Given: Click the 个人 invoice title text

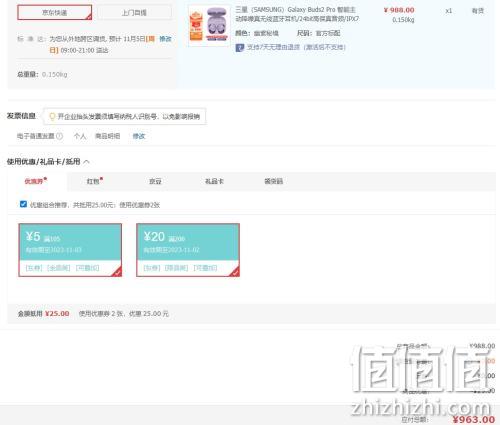Looking at the screenshot, I should pyautogui.click(x=80, y=136).
